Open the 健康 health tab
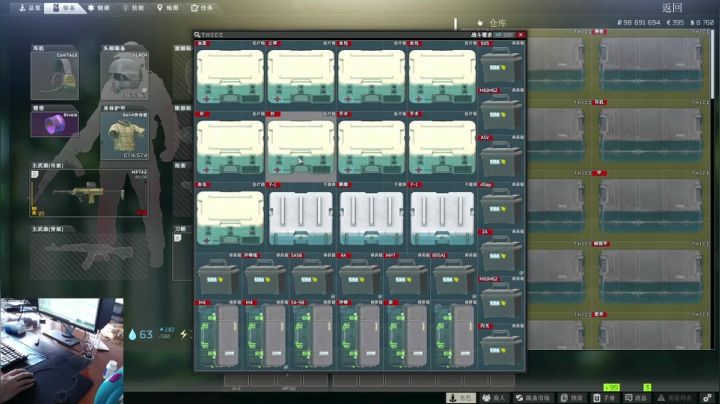This screenshot has height=404, width=720. 99,8
